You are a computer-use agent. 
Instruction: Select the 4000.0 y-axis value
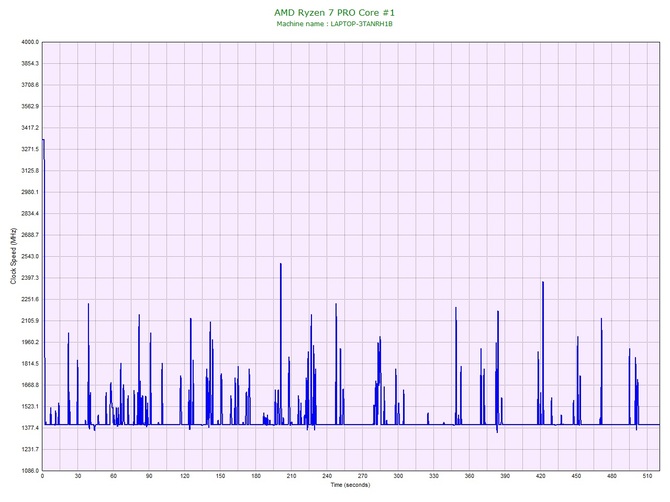[x=30, y=42]
